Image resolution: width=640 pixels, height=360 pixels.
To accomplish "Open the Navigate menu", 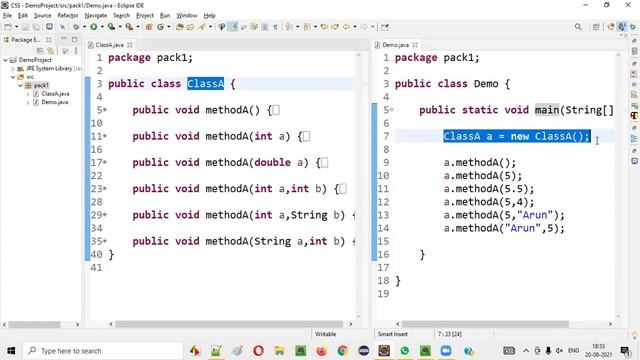I will coord(96,16).
